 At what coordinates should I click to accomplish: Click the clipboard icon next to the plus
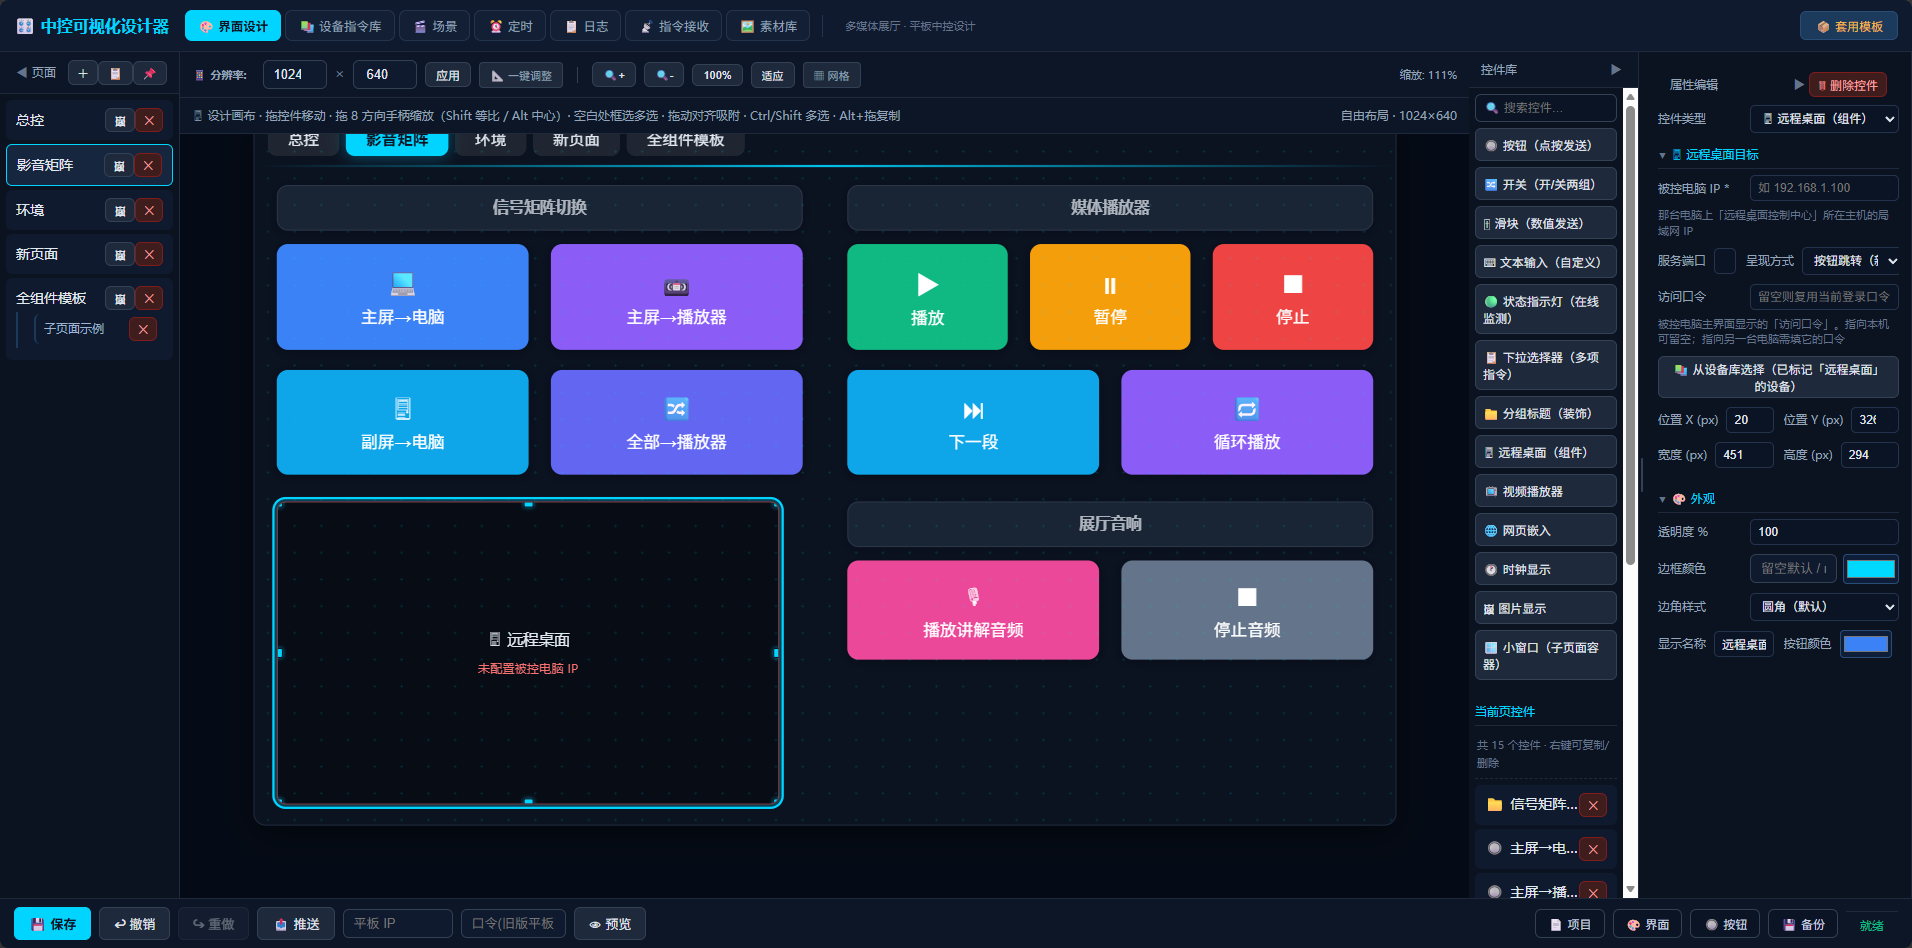click(116, 73)
